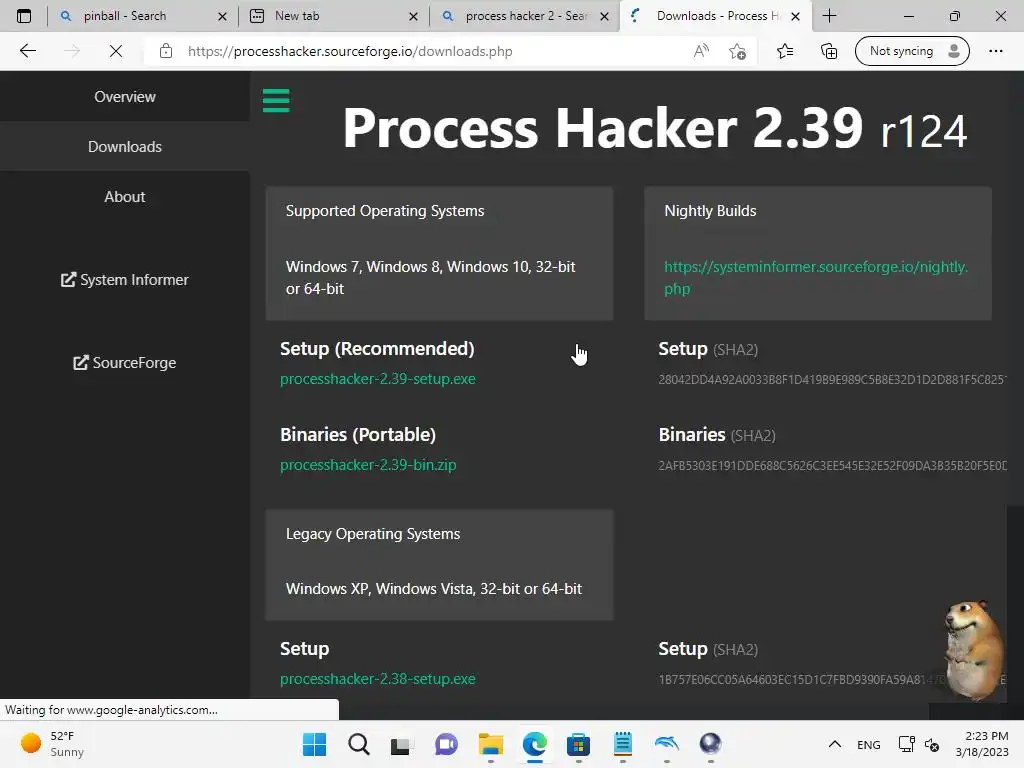Click the Process Hacker 2.39 heading
This screenshot has width=1024, height=768.
(654, 128)
